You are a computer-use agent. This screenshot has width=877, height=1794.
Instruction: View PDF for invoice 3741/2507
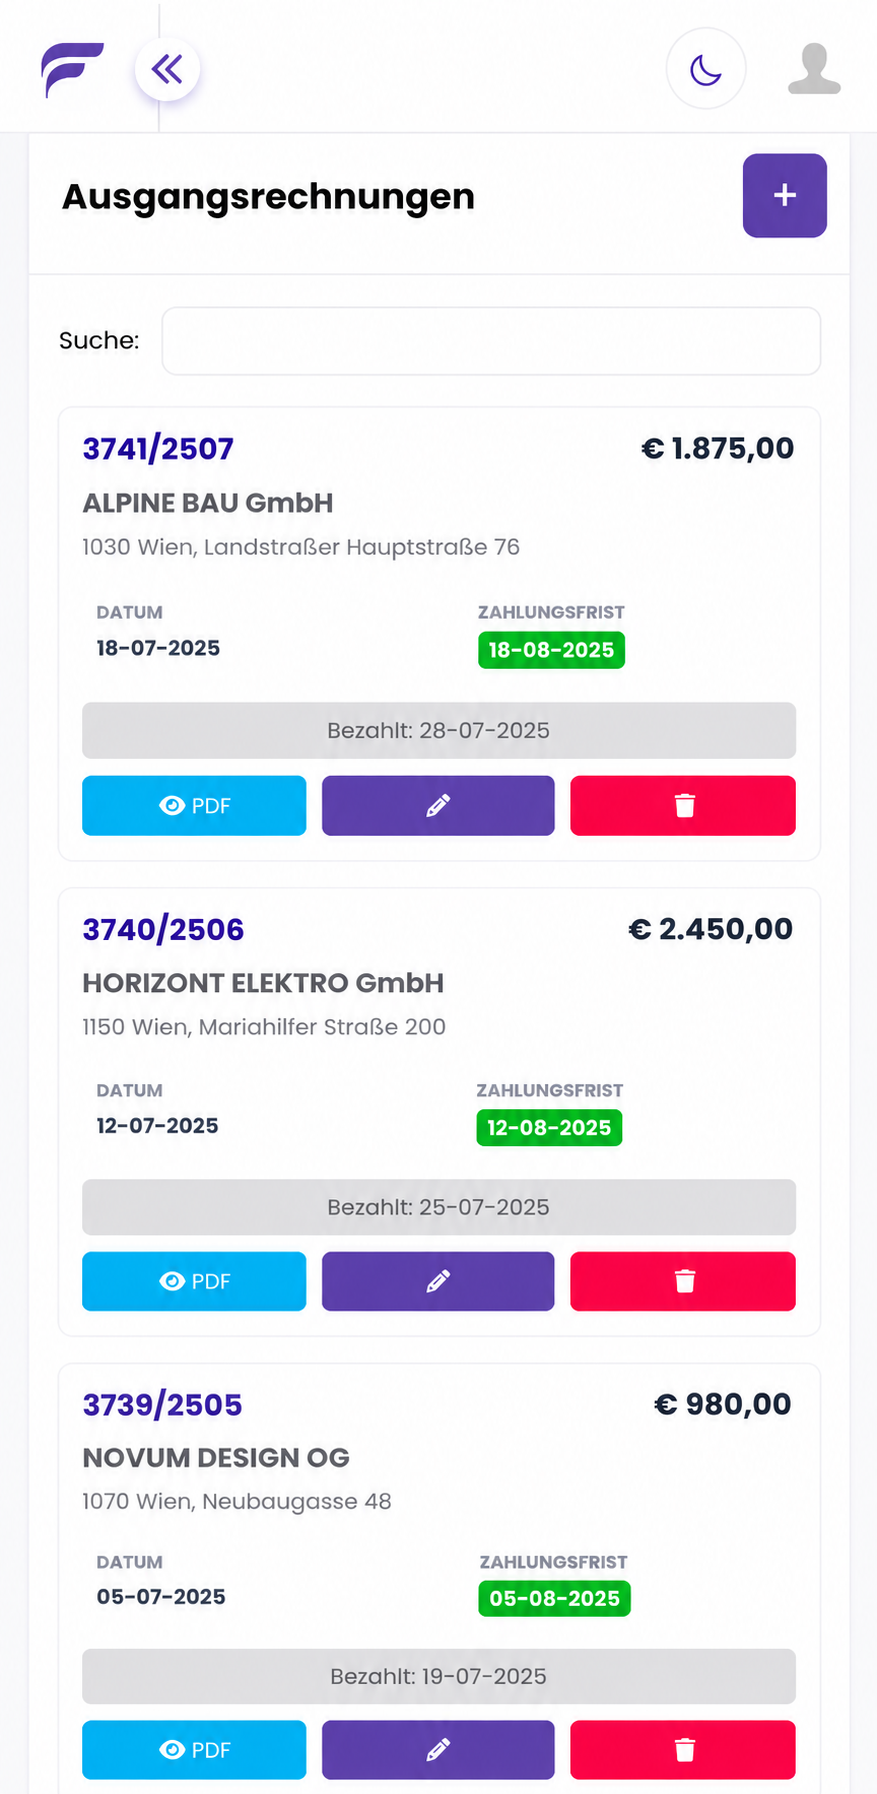[x=194, y=805]
